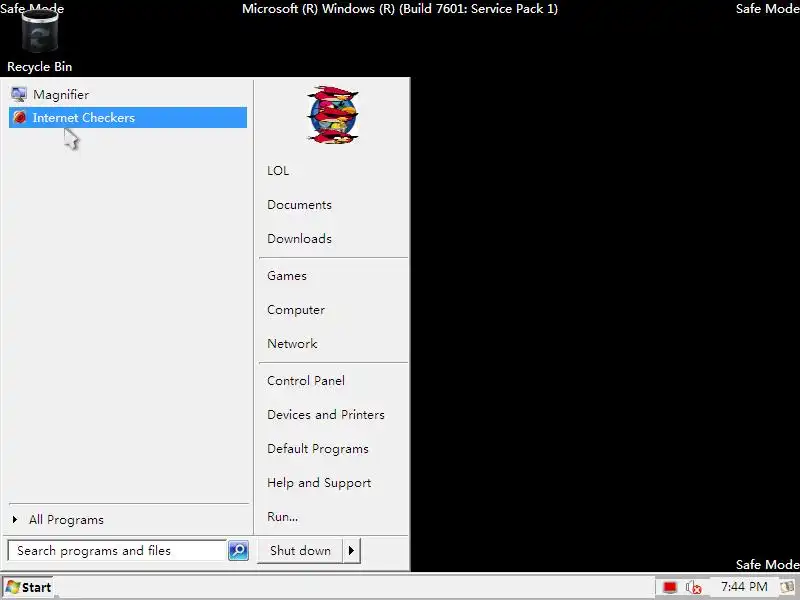Launch Magnifier from the Start menu
Screen dimensions: 800x600
point(128,94)
